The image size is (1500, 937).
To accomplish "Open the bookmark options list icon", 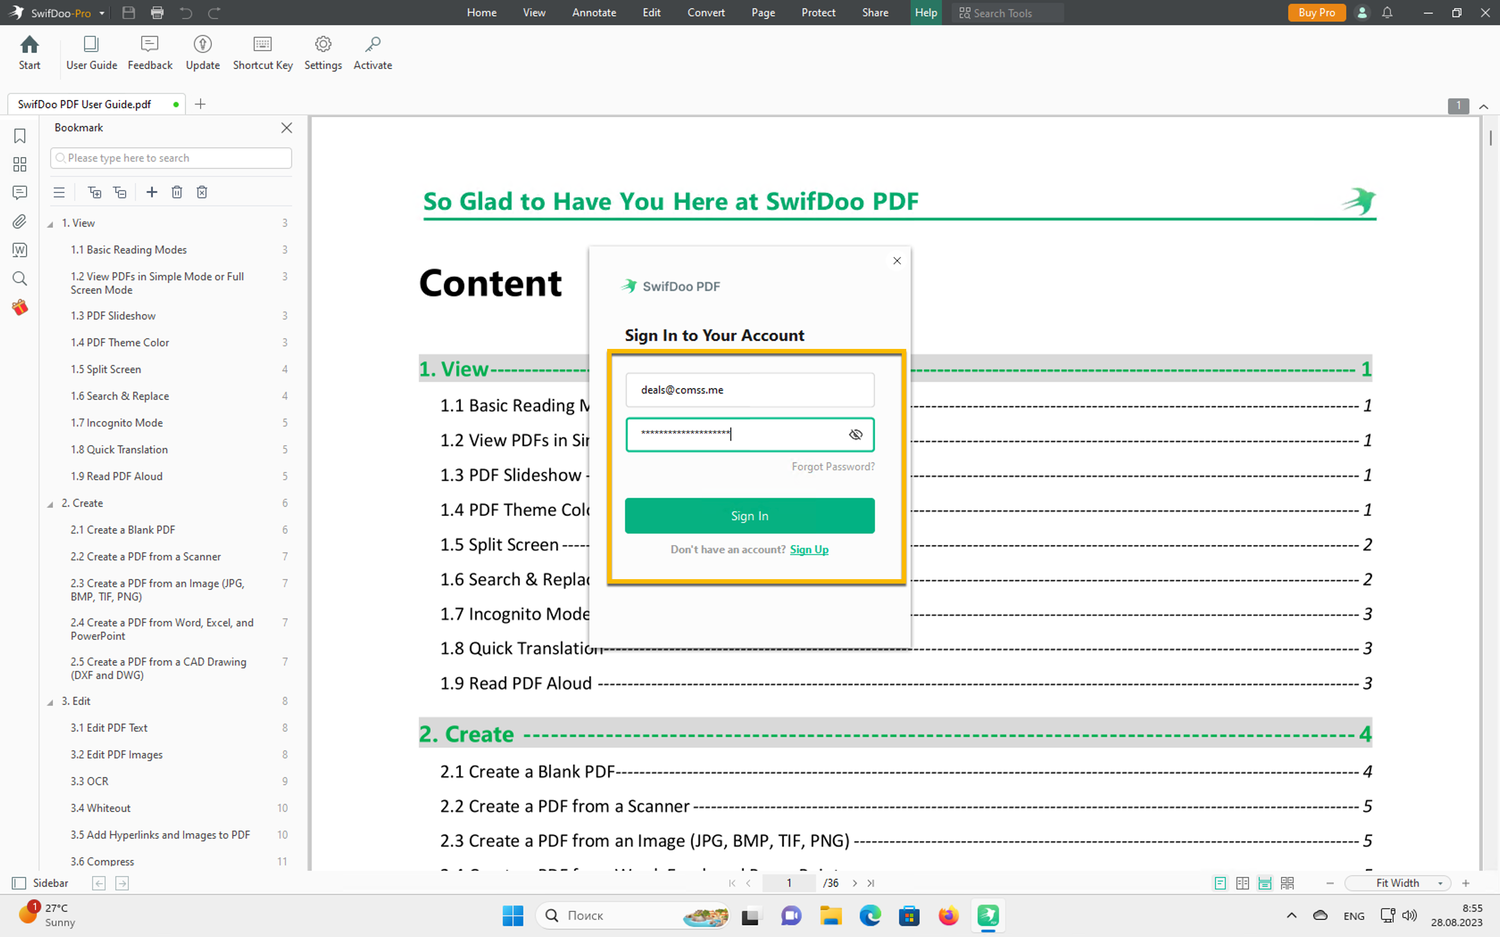I will [59, 192].
